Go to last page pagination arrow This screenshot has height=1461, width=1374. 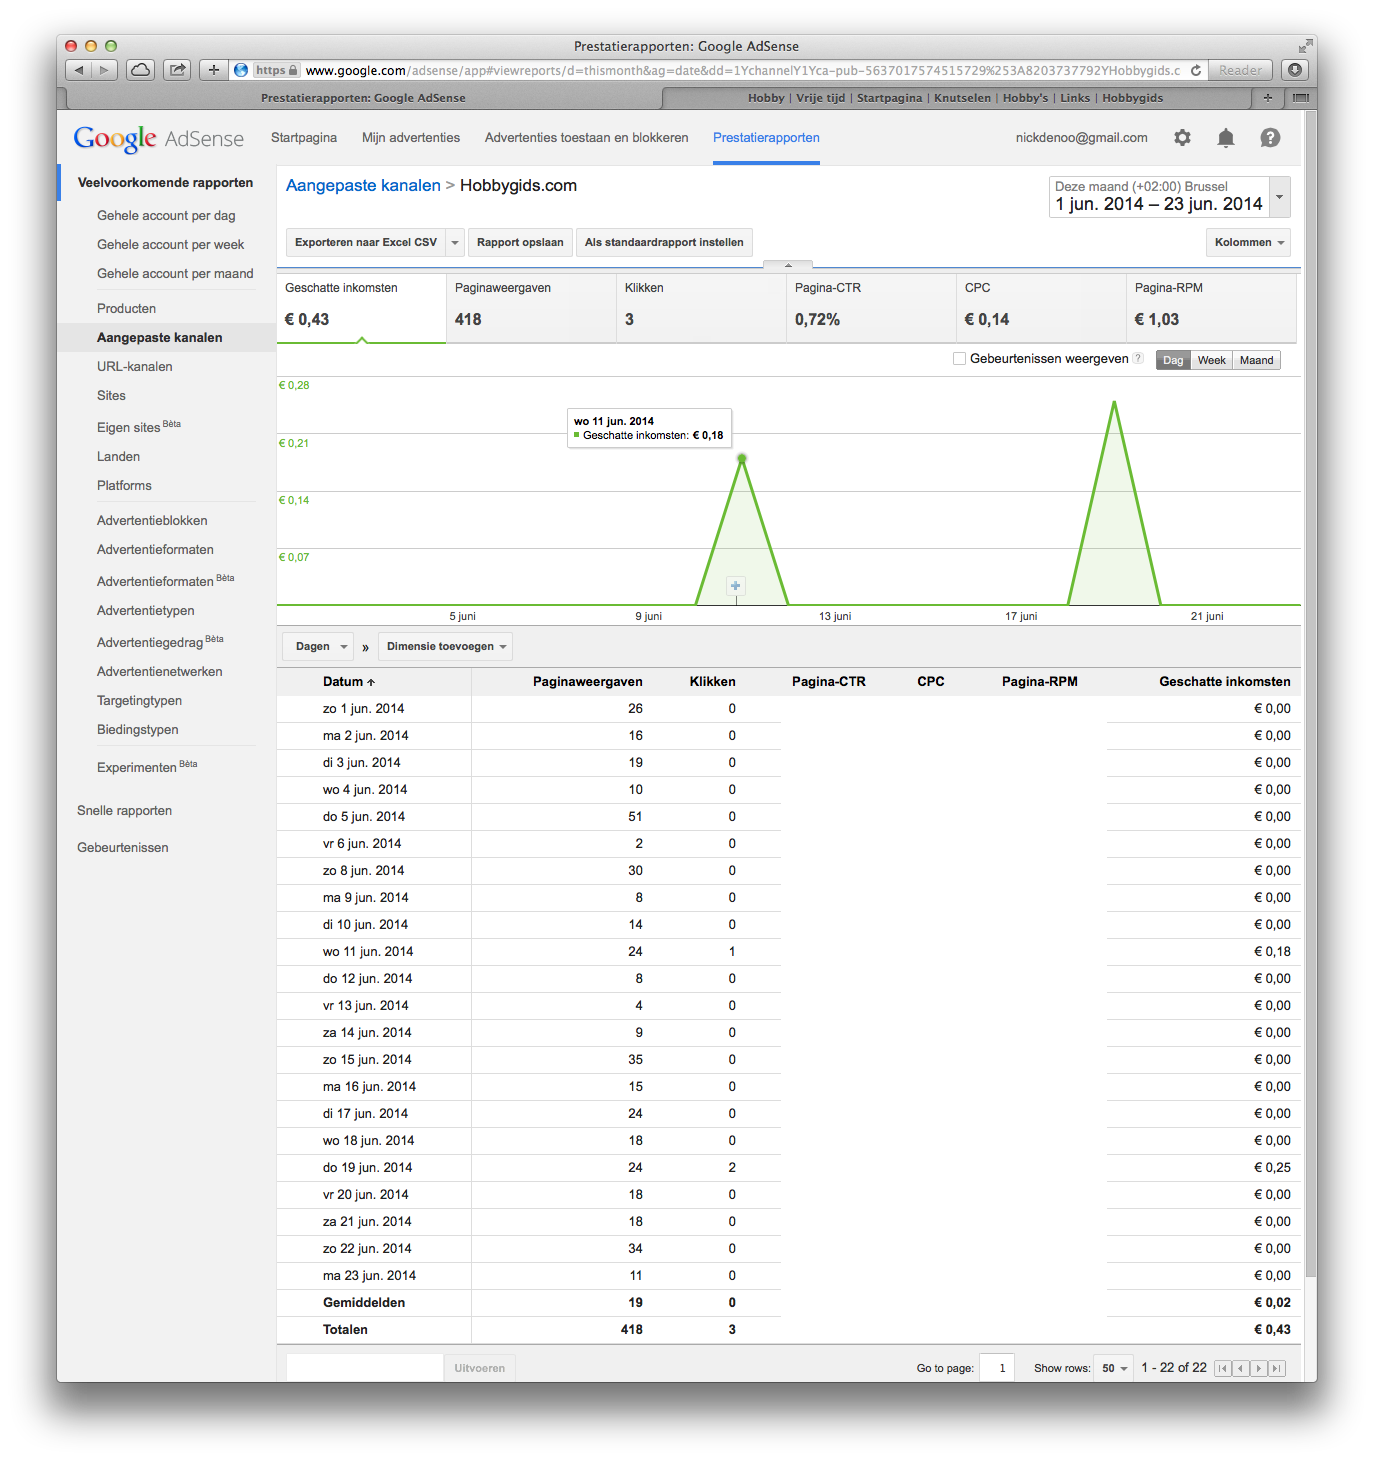[1277, 1368]
